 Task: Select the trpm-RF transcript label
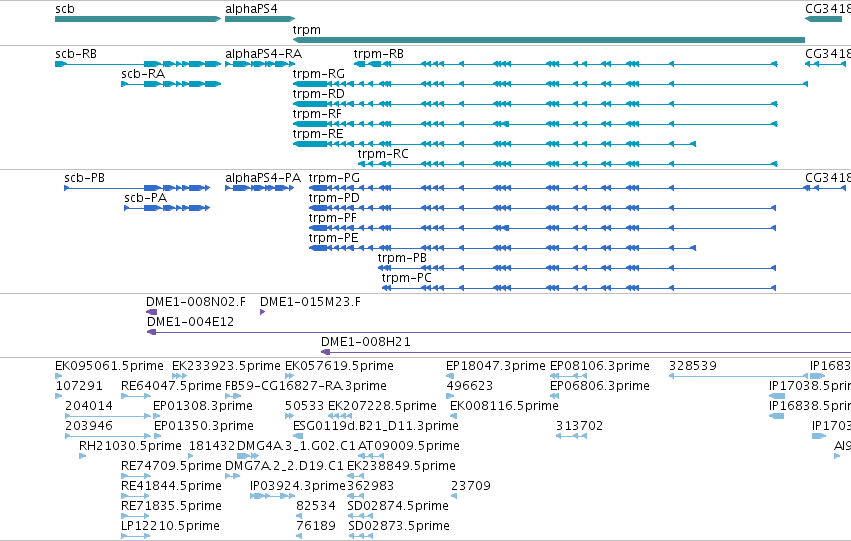tap(317, 114)
